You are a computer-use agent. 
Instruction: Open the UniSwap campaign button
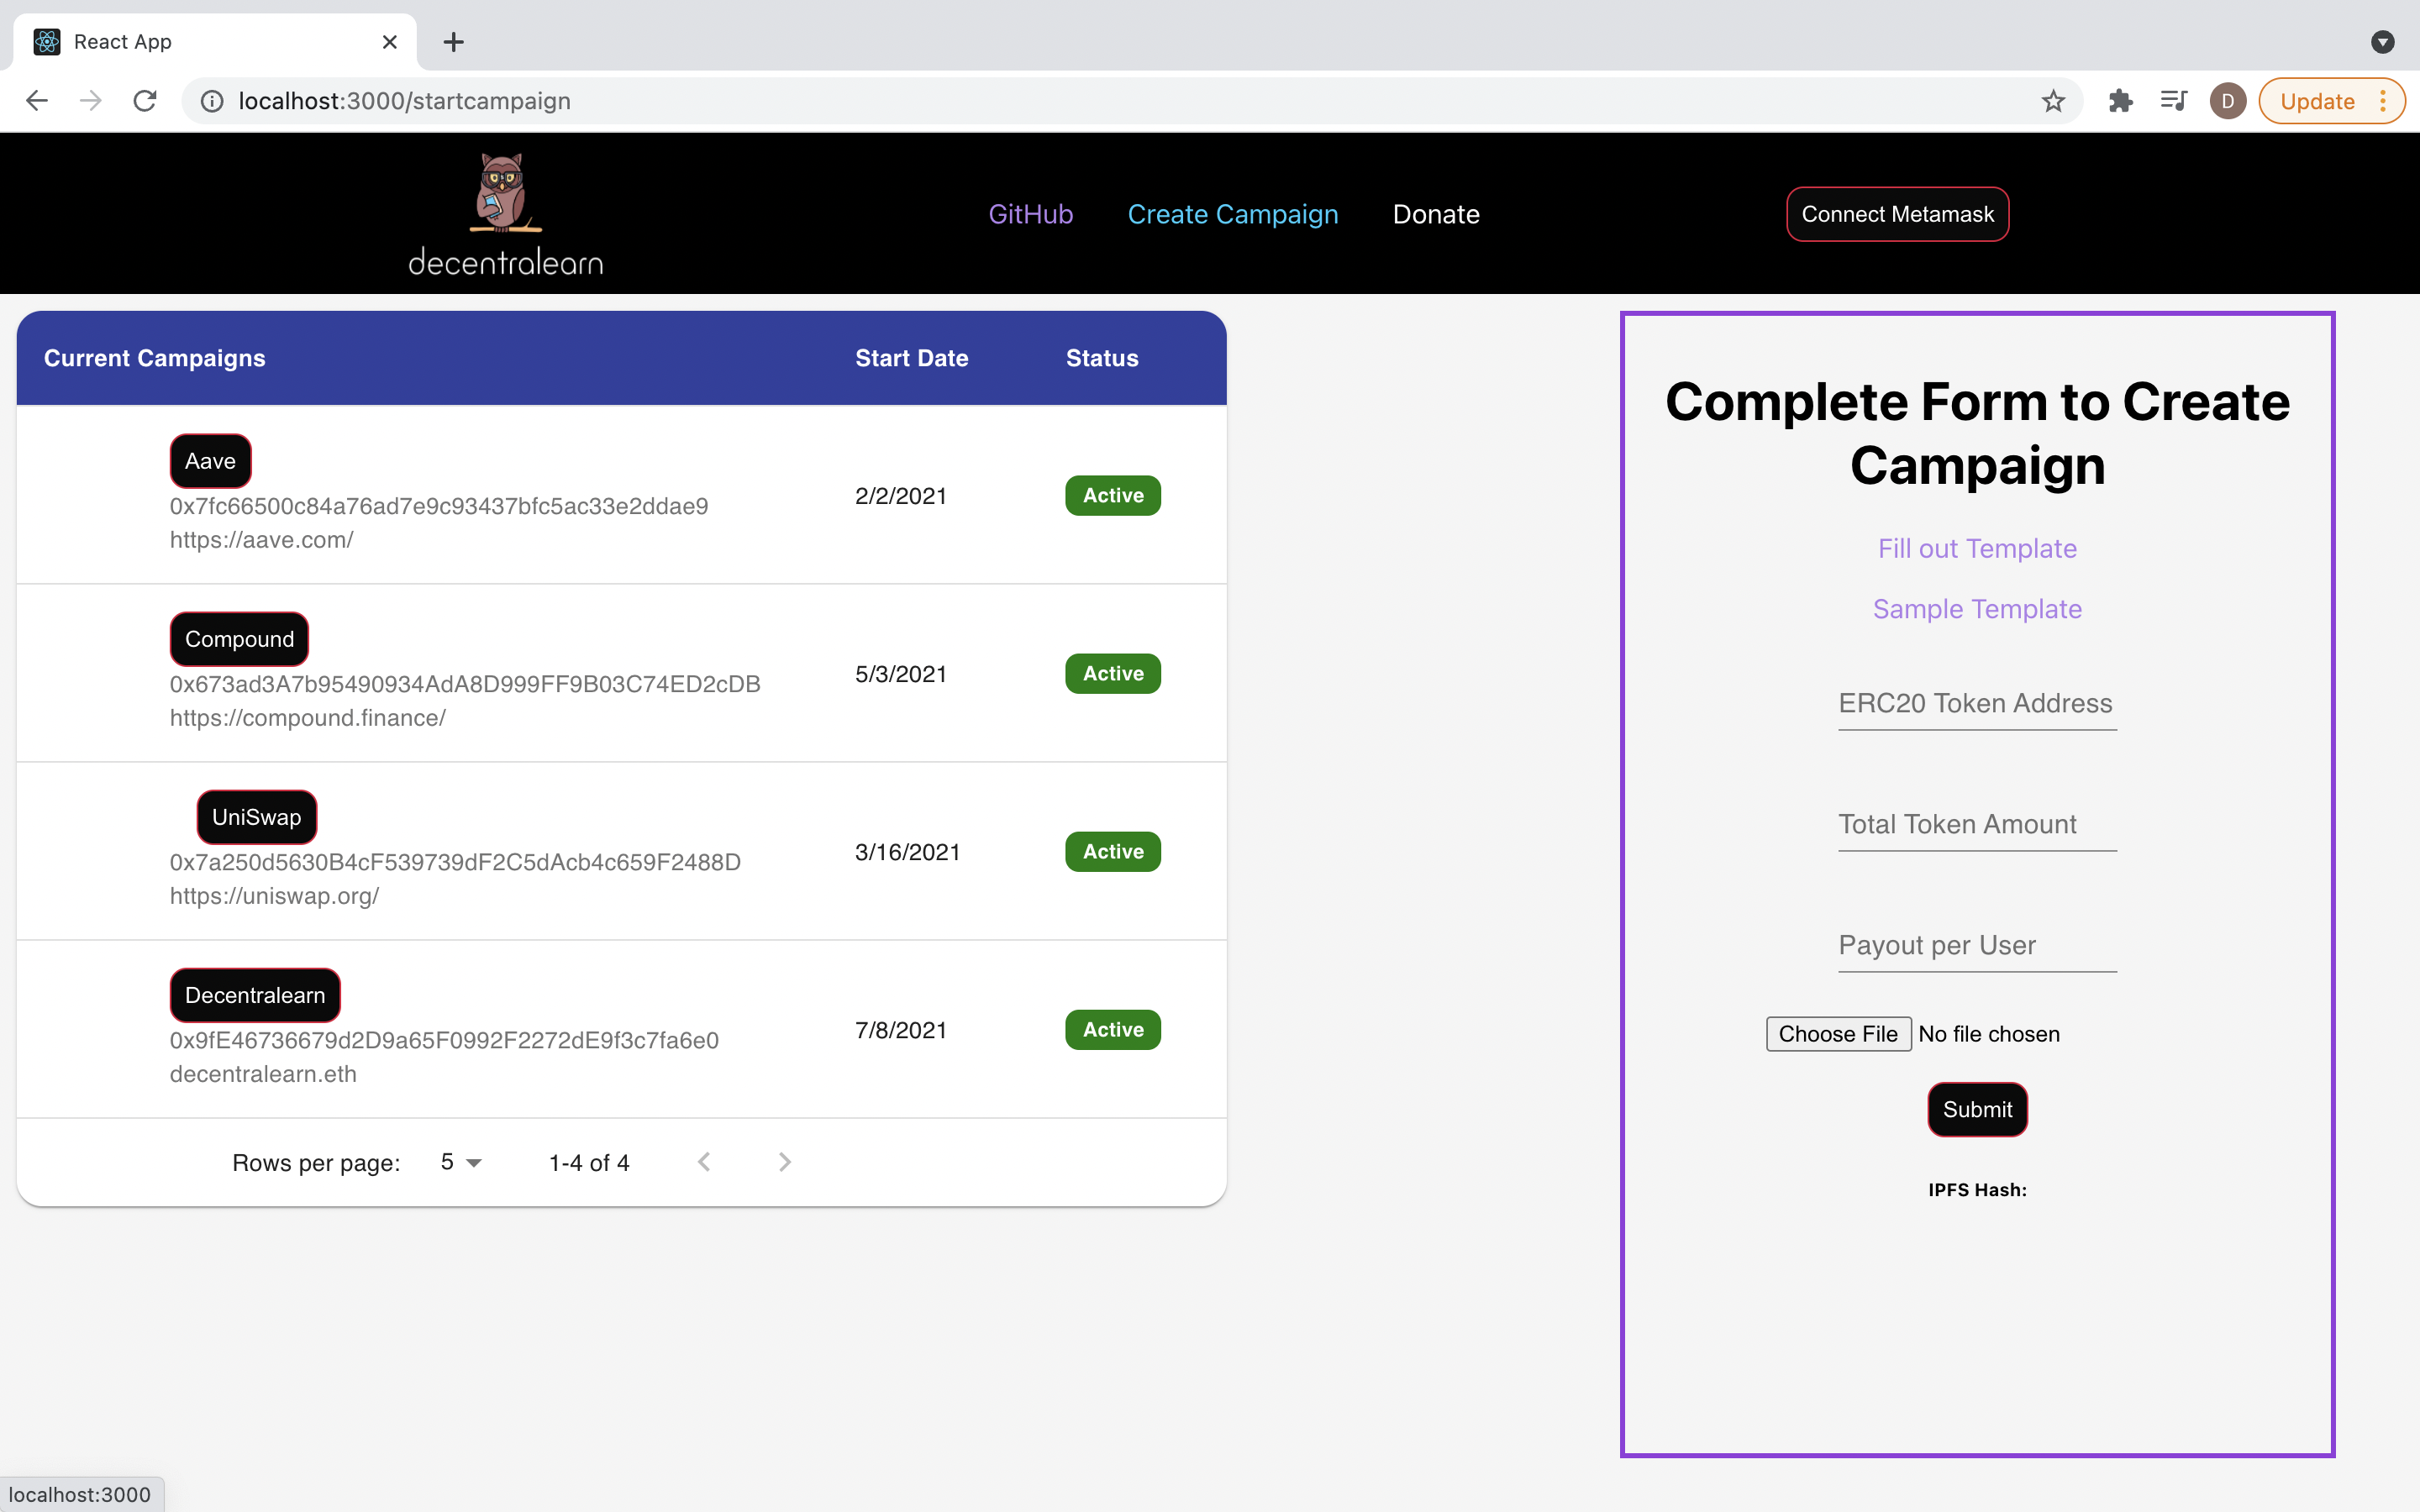[x=256, y=817]
